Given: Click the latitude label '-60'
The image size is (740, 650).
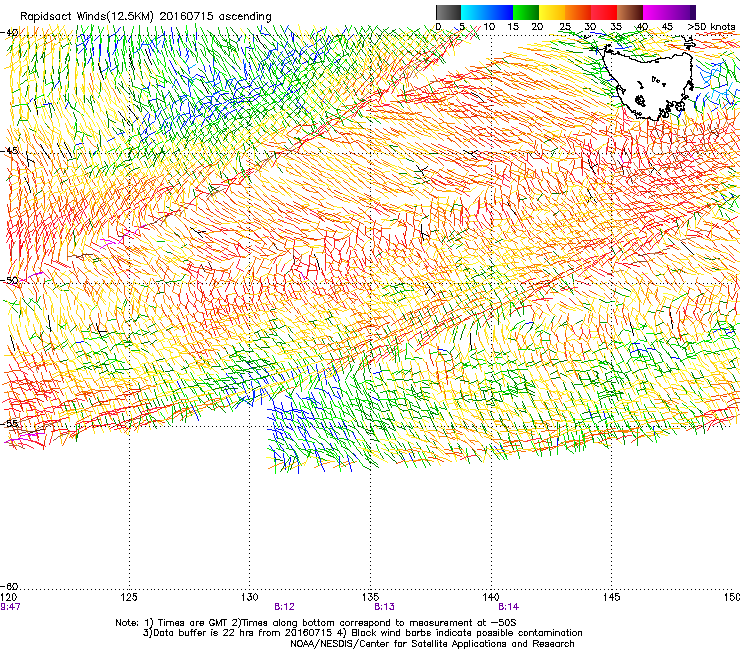Looking at the screenshot, I should click(x=10, y=586).
